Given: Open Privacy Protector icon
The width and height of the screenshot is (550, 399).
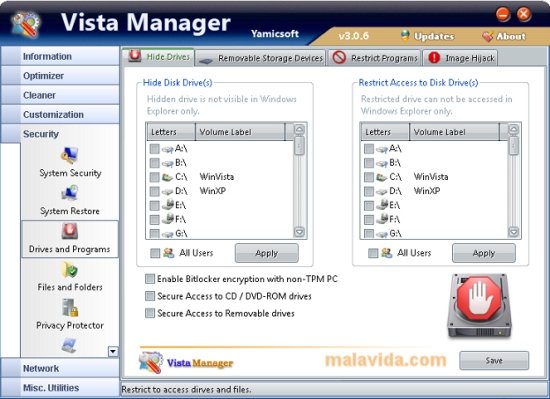Looking at the screenshot, I should coord(70,307).
